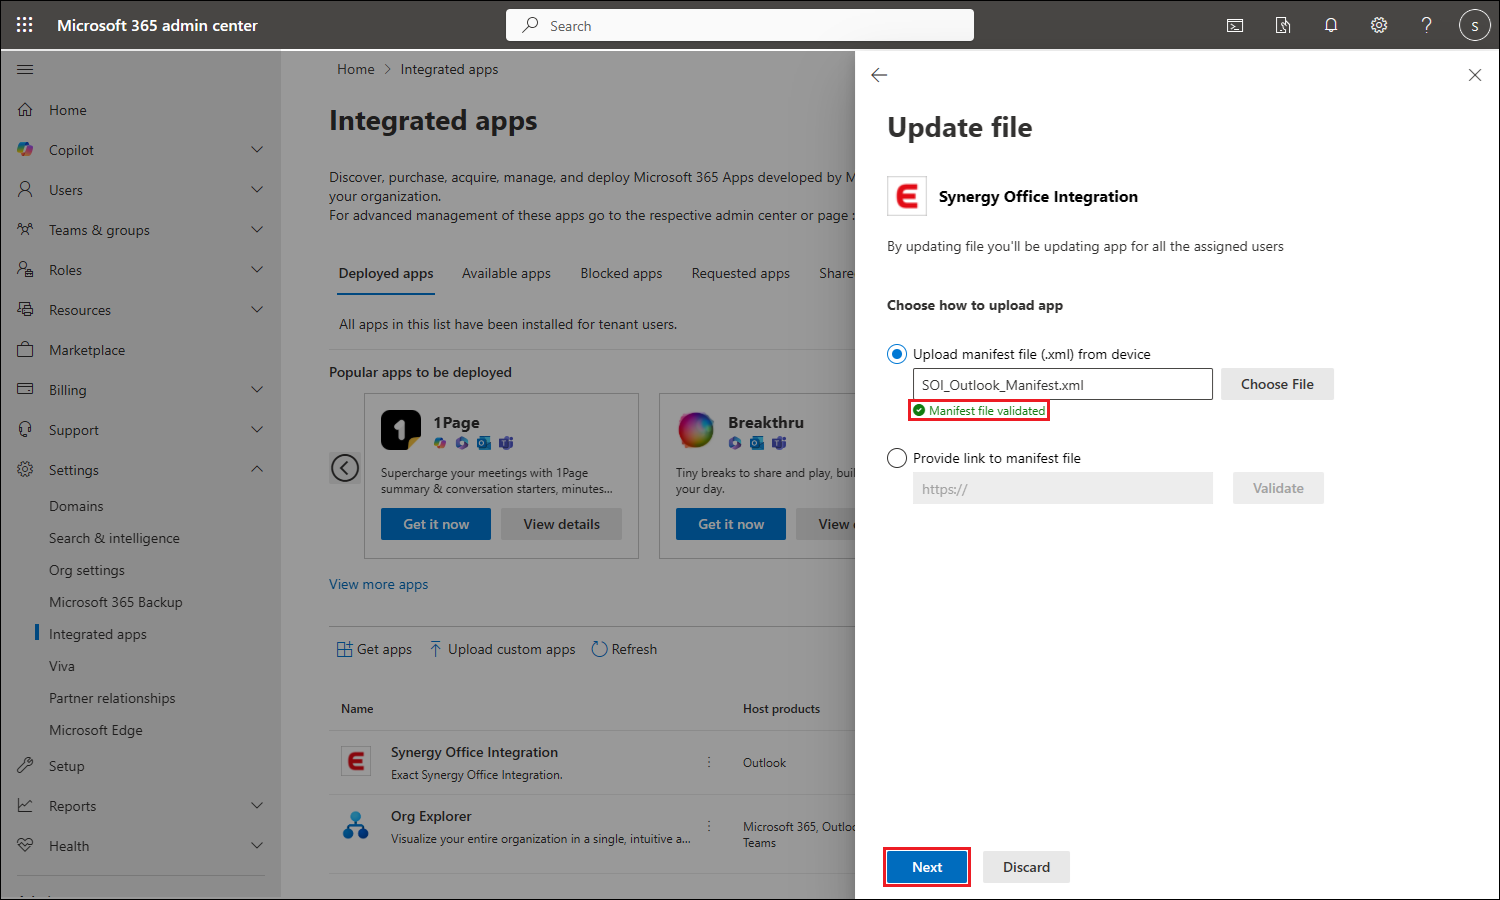
Task: Click the Search box in header
Action: tap(740, 25)
